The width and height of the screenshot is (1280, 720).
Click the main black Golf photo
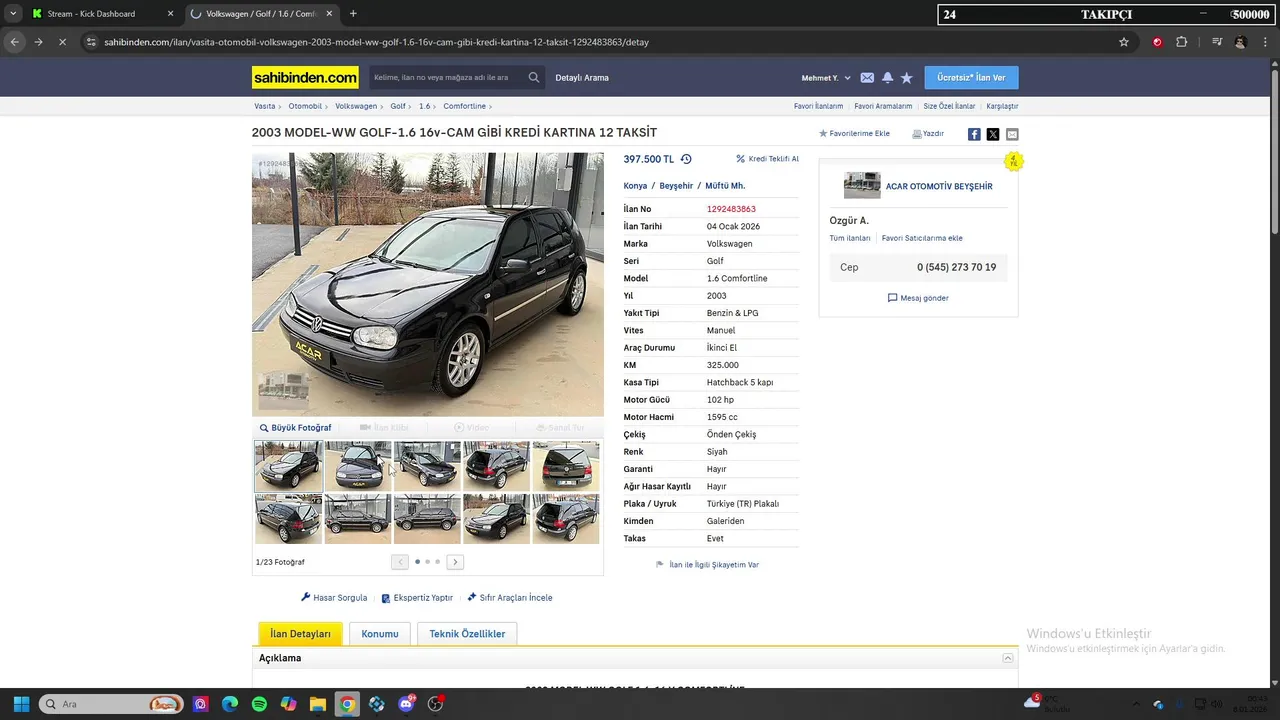coord(428,284)
